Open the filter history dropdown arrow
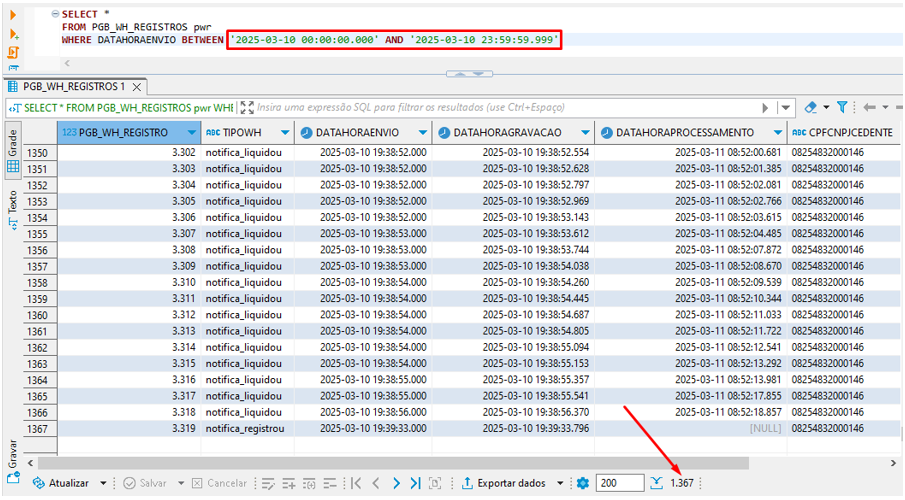 click(x=786, y=108)
